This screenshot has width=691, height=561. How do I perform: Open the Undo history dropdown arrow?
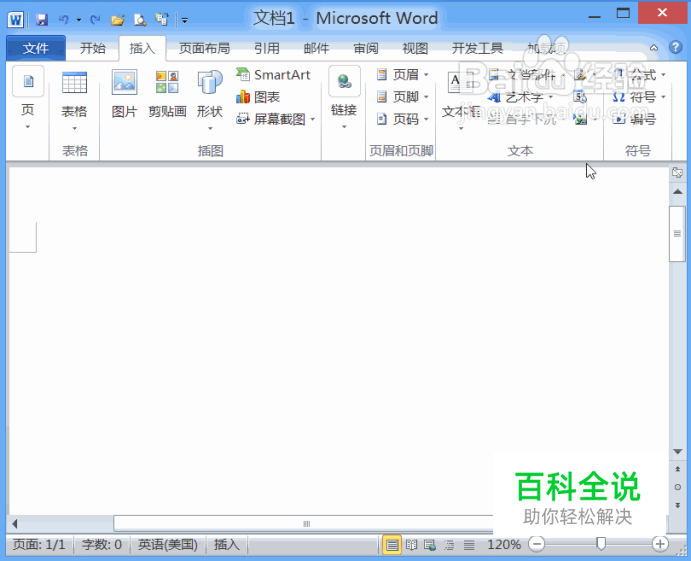[x=78, y=20]
